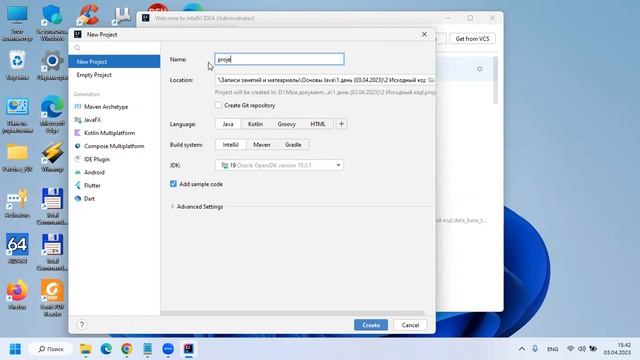Open Foxit PDF Reader desktop shortcut
This screenshot has width=640, height=360.
pyautogui.click(x=52, y=298)
